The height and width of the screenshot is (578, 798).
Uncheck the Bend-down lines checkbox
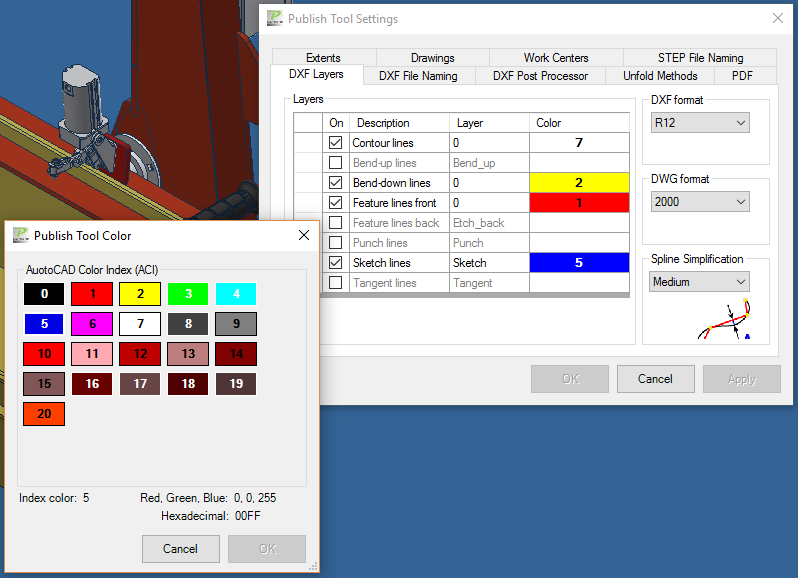pyautogui.click(x=335, y=183)
